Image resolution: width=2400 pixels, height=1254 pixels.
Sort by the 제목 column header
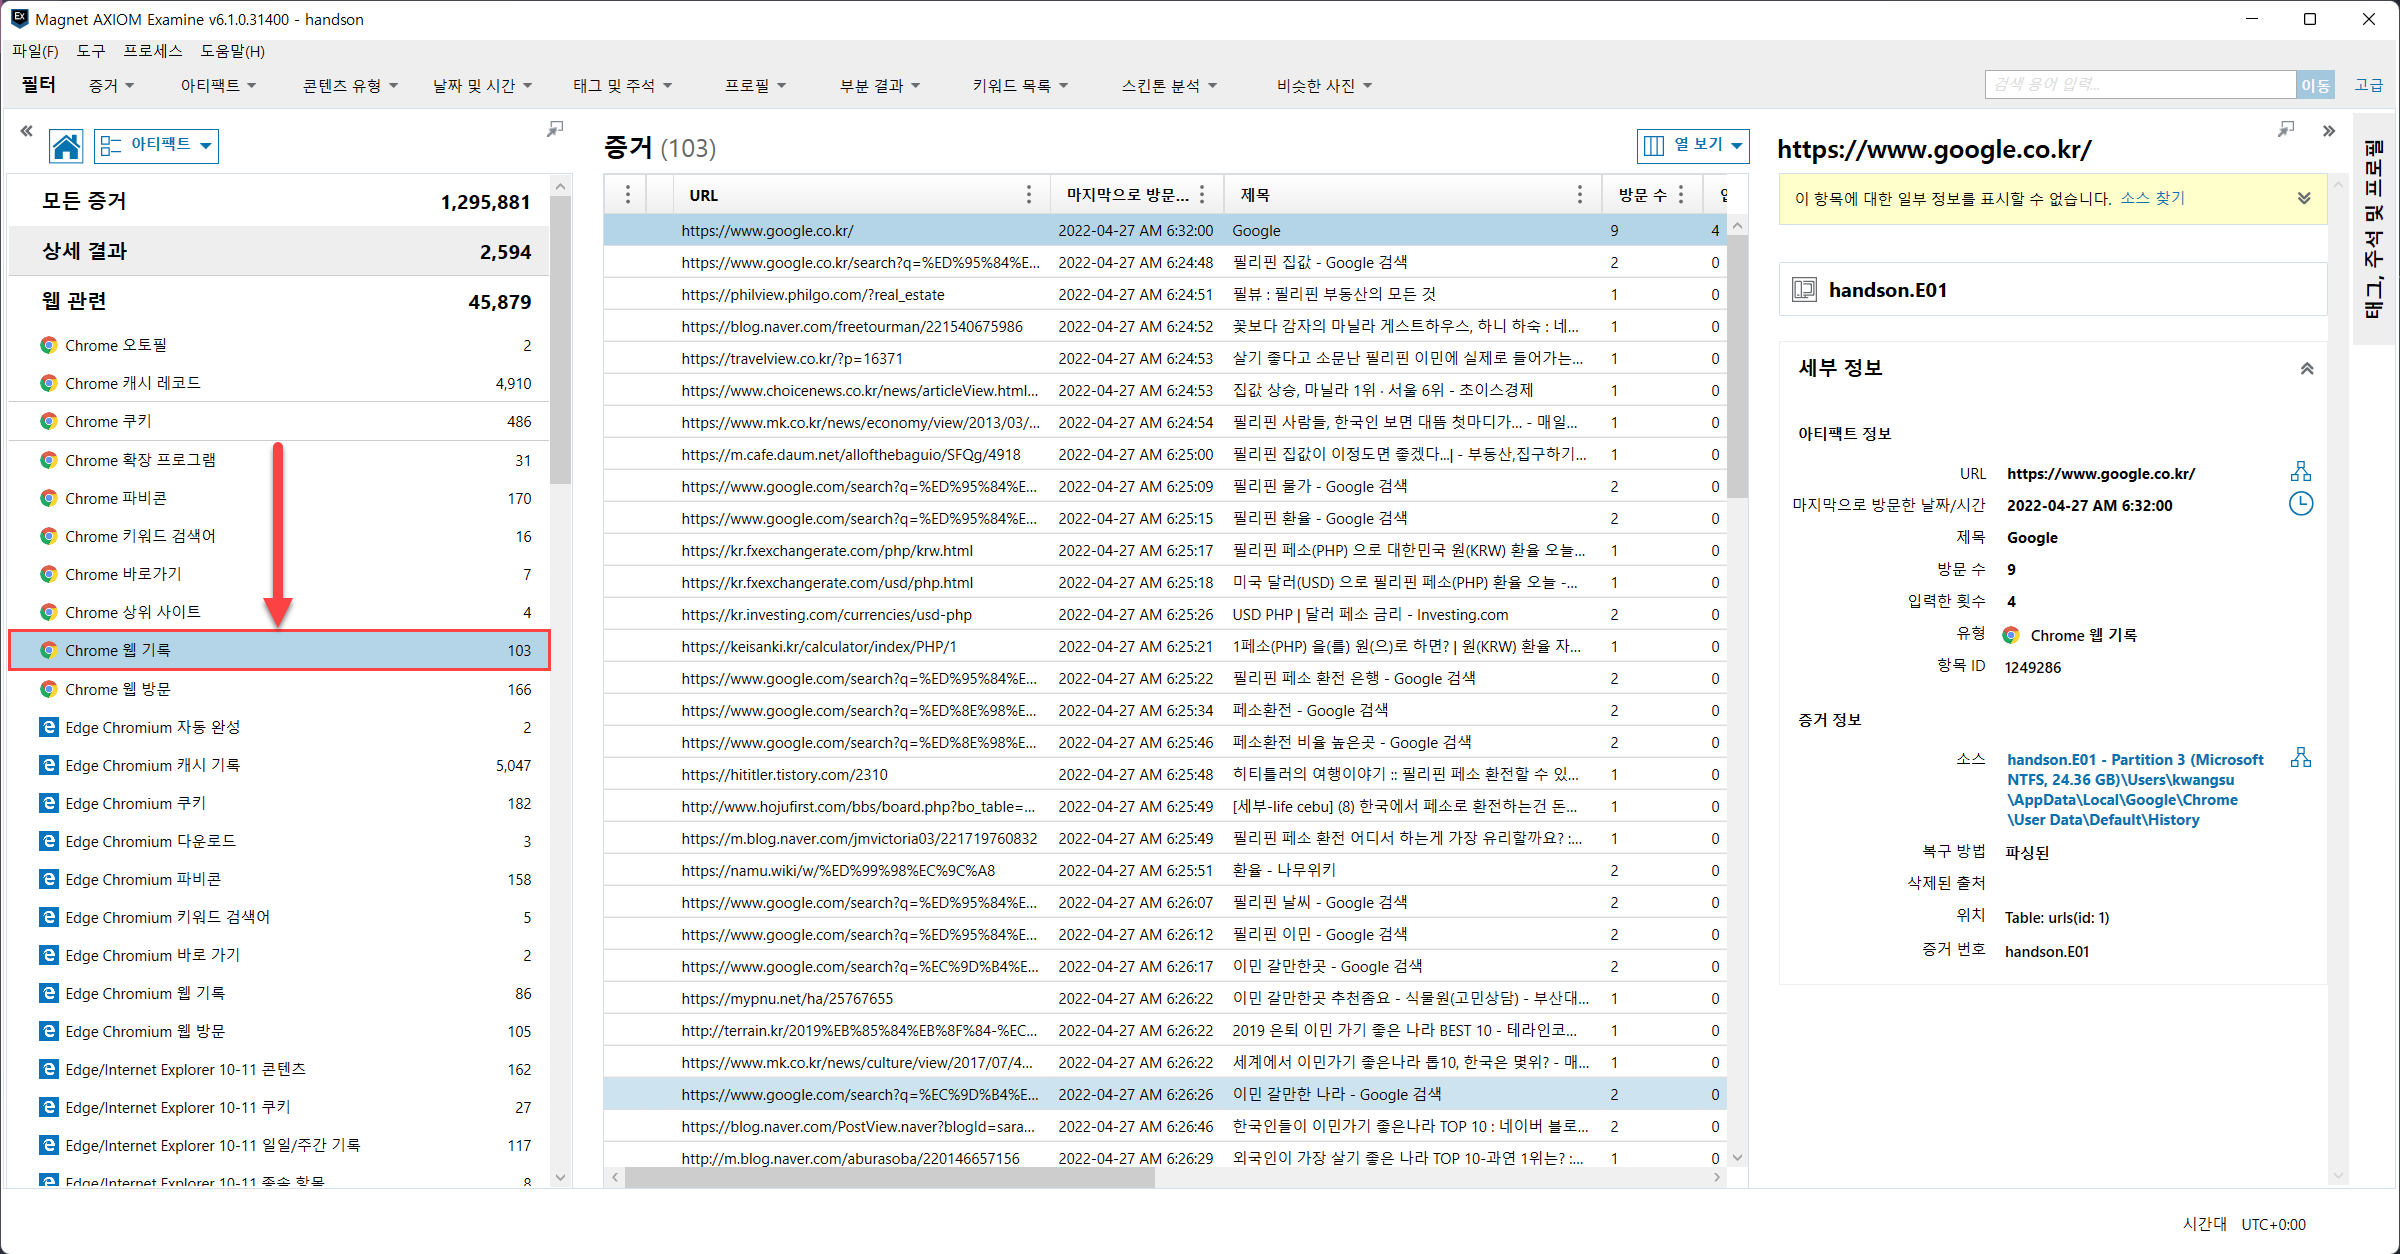tap(1255, 195)
